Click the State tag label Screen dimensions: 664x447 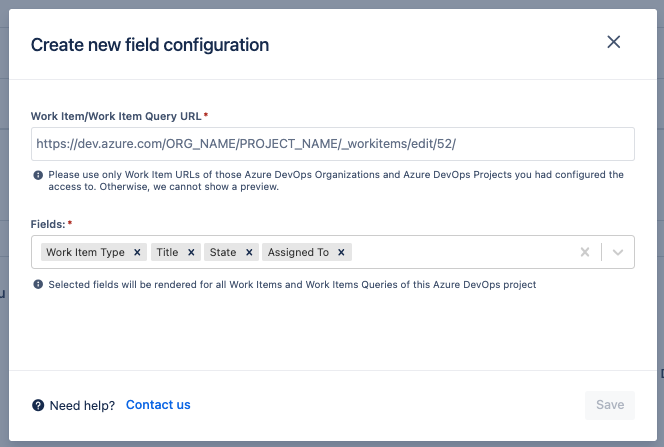pos(222,253)
